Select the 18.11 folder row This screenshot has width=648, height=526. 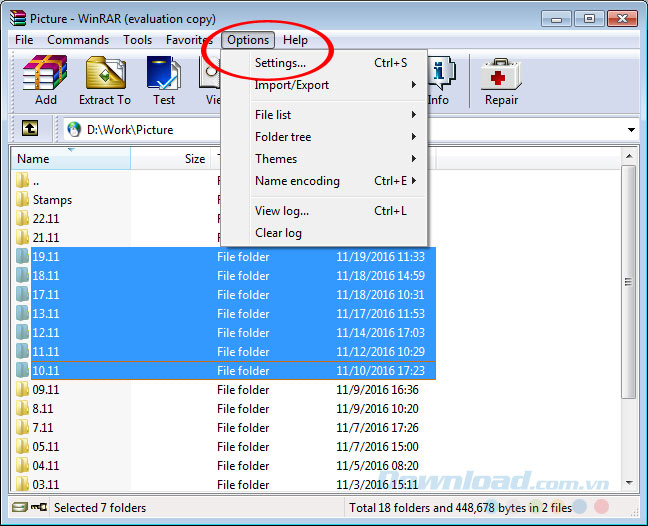226,276
